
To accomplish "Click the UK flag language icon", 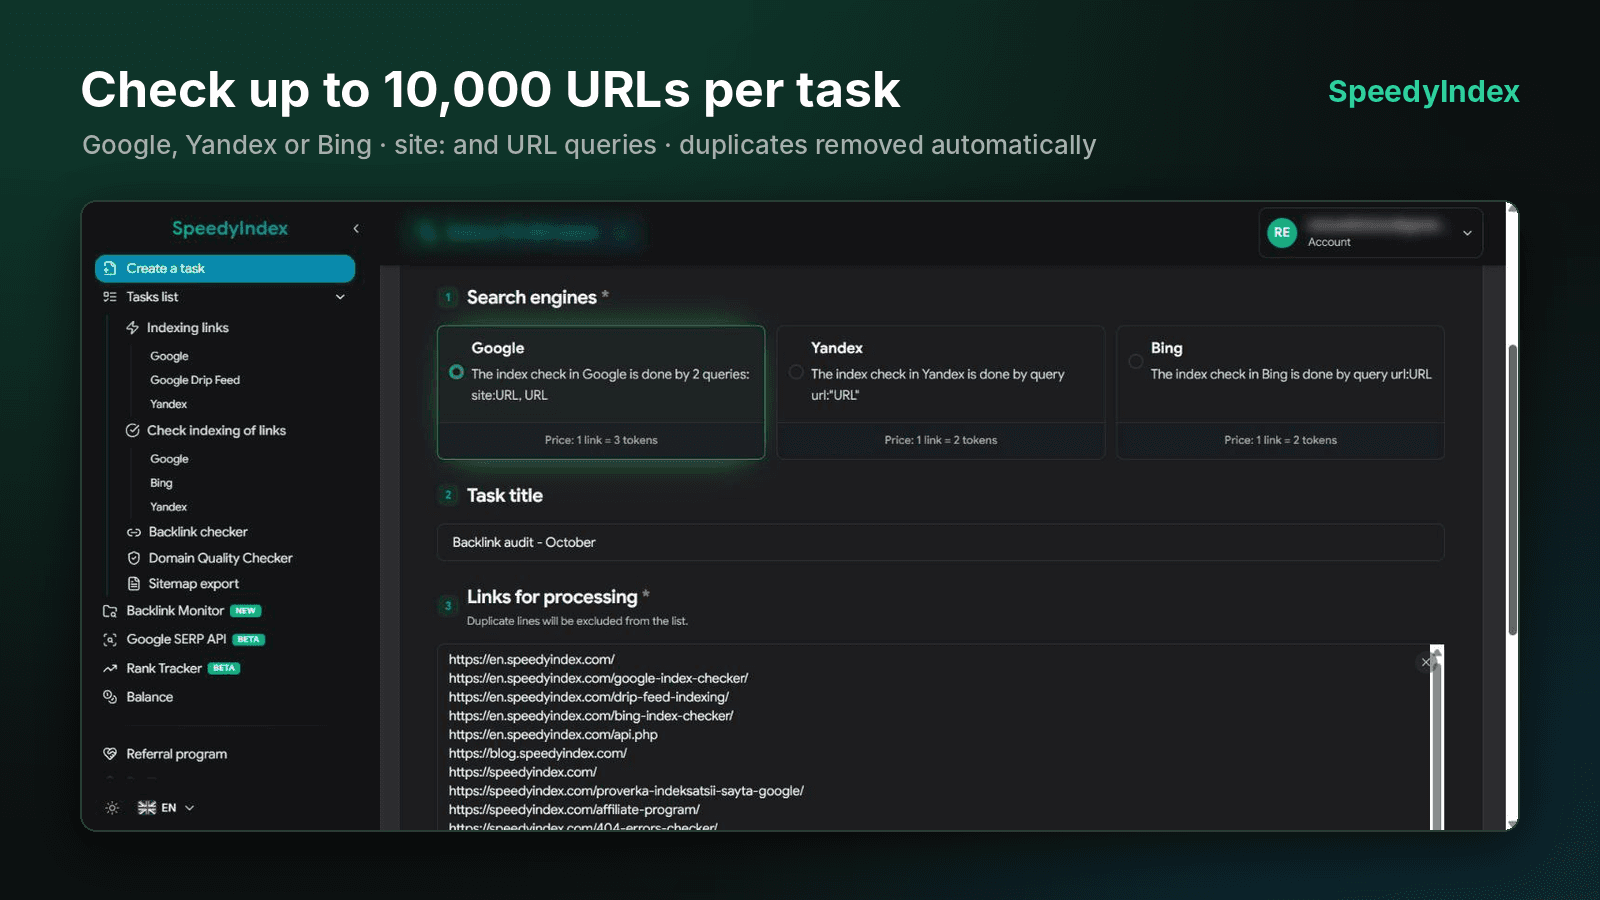I will tap(147, 808).
